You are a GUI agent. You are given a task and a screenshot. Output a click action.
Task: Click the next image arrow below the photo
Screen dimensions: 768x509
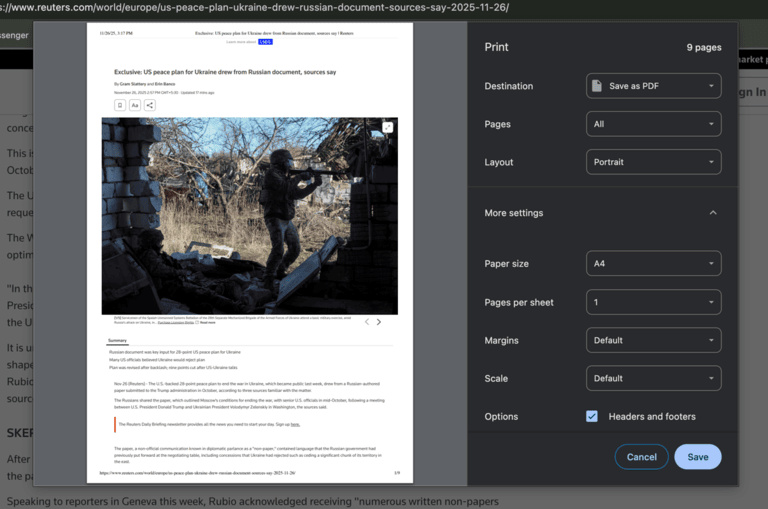379,322
